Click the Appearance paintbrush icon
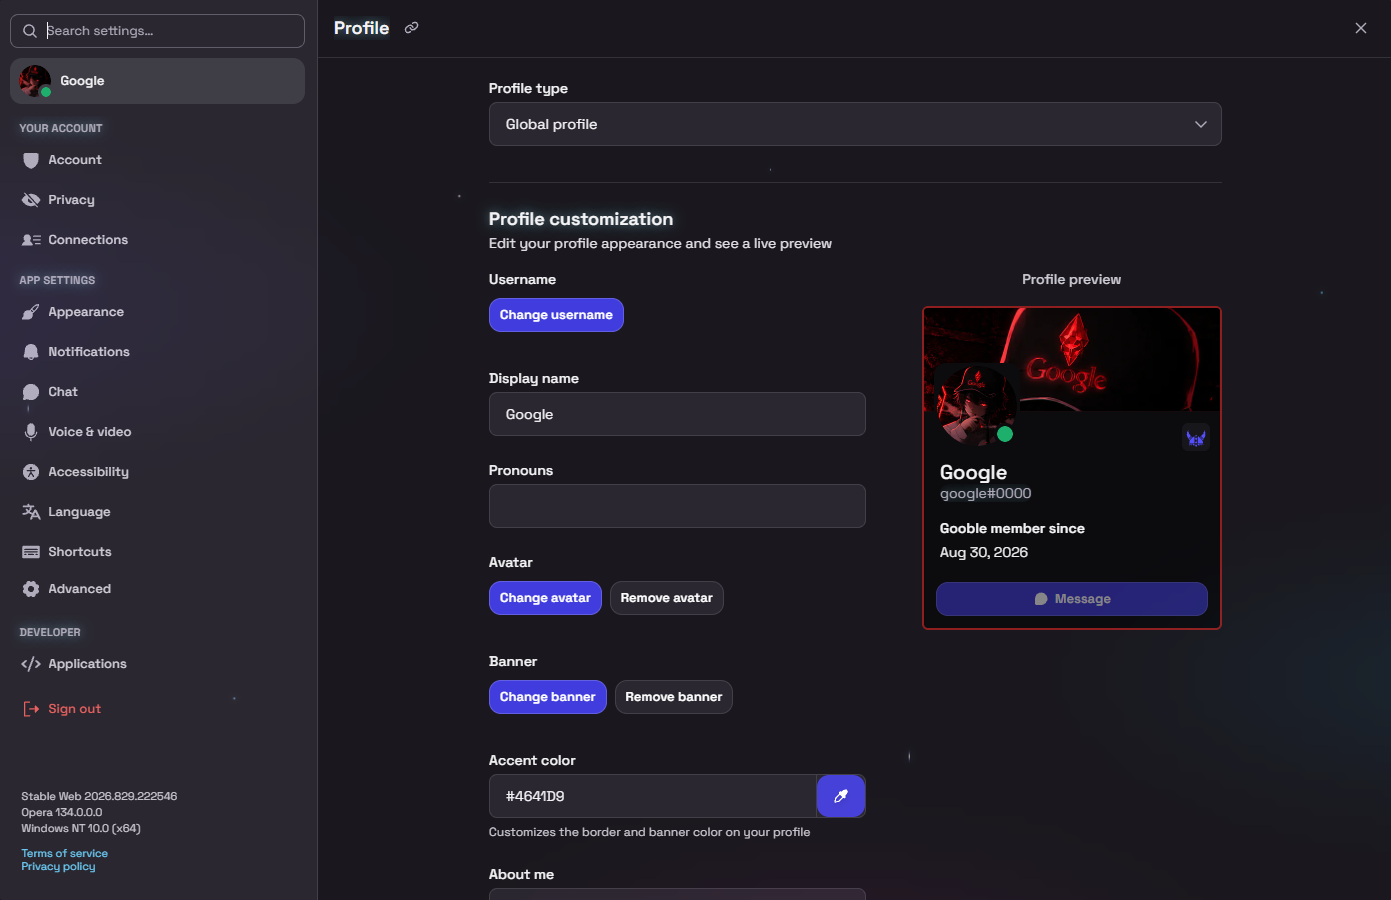Viewport: 1391px width, 900px height. click(x=31, y=312)
